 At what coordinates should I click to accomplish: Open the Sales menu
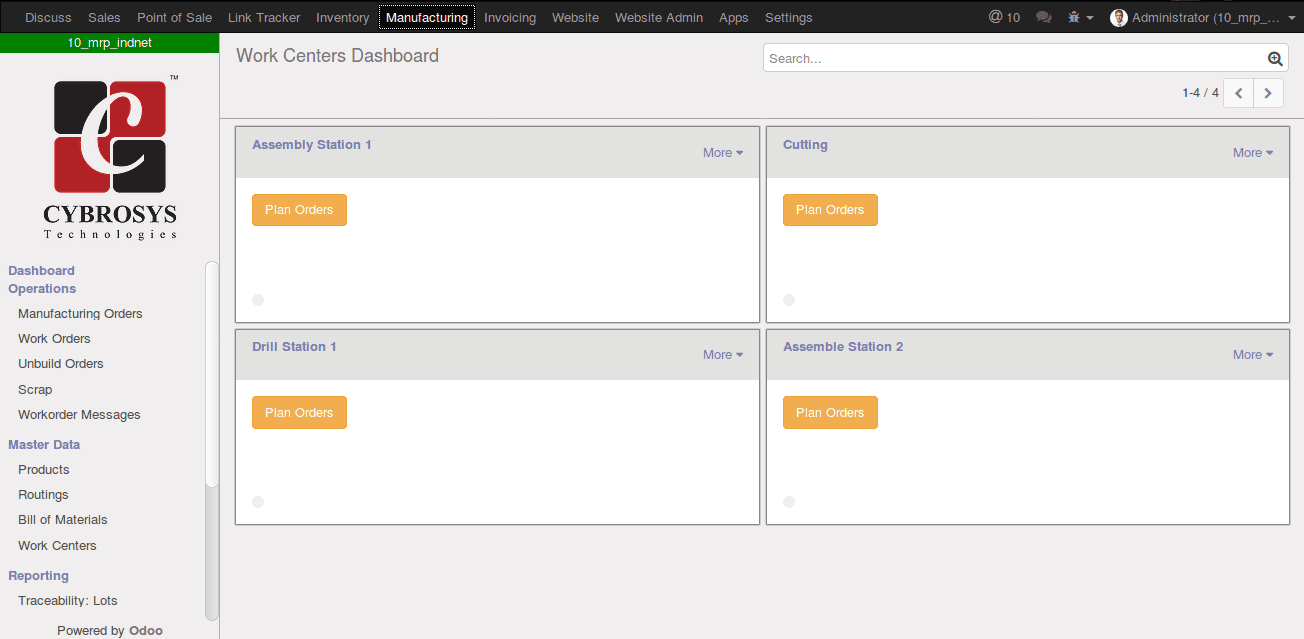[104, 17]
